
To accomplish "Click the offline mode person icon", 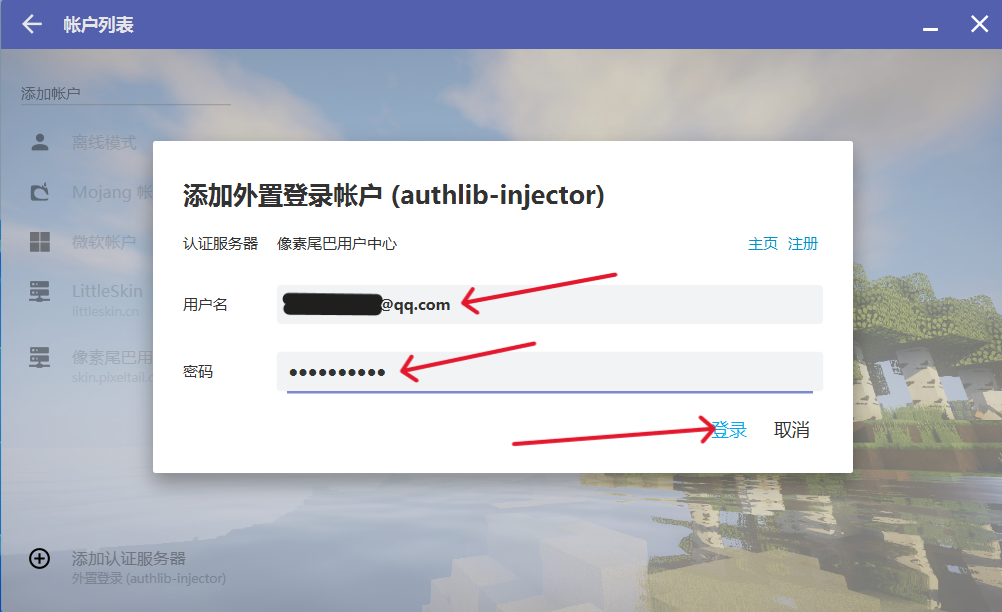I will click(40, 143).
